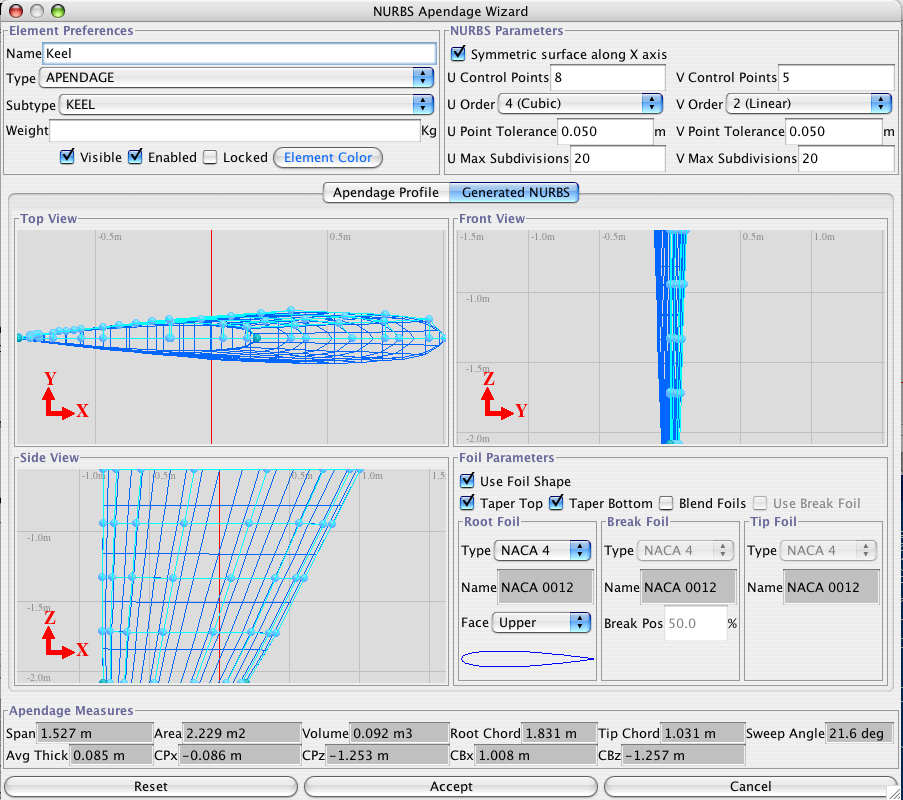The height and width of the screenshot is (800, 903).
Task: Turn on Blend Foils checkbox
Action: tap(667, 503)
